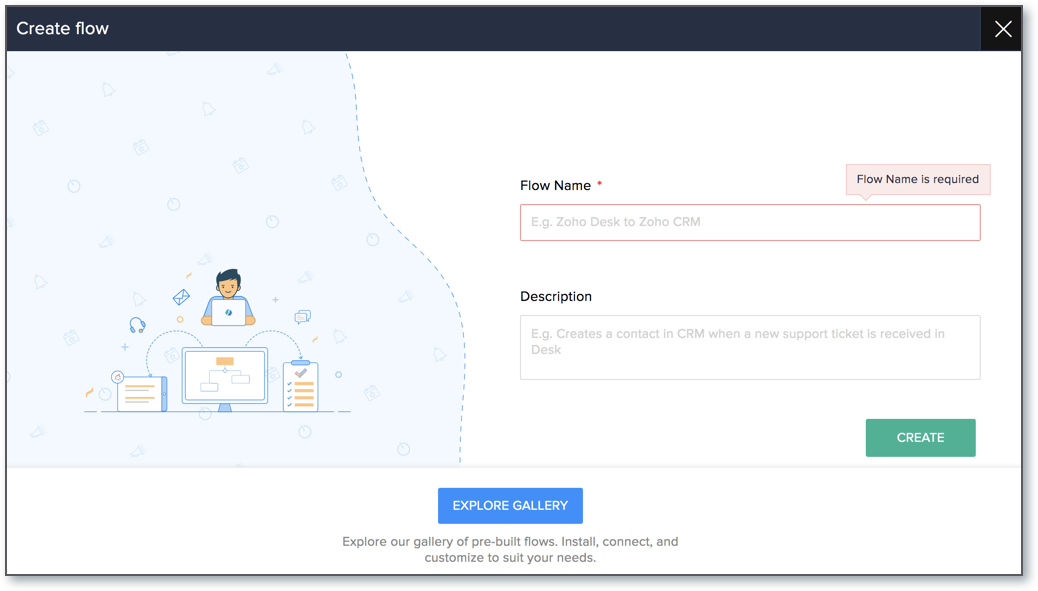
Task: Click the 'Description' label
Action: tap(556, 296)
